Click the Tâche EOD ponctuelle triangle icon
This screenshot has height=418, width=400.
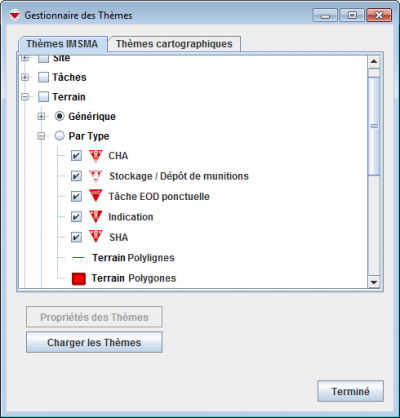point(96,196)
